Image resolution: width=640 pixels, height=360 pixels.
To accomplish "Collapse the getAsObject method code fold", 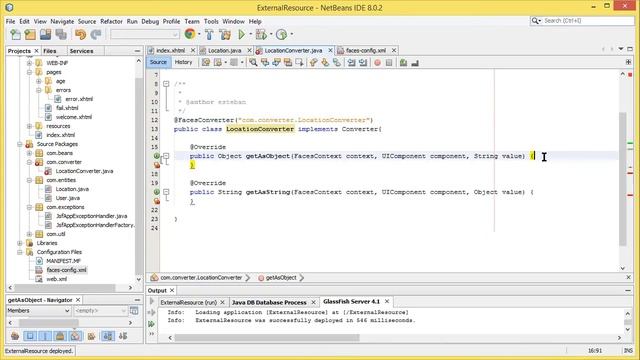I will coord(166,156).
